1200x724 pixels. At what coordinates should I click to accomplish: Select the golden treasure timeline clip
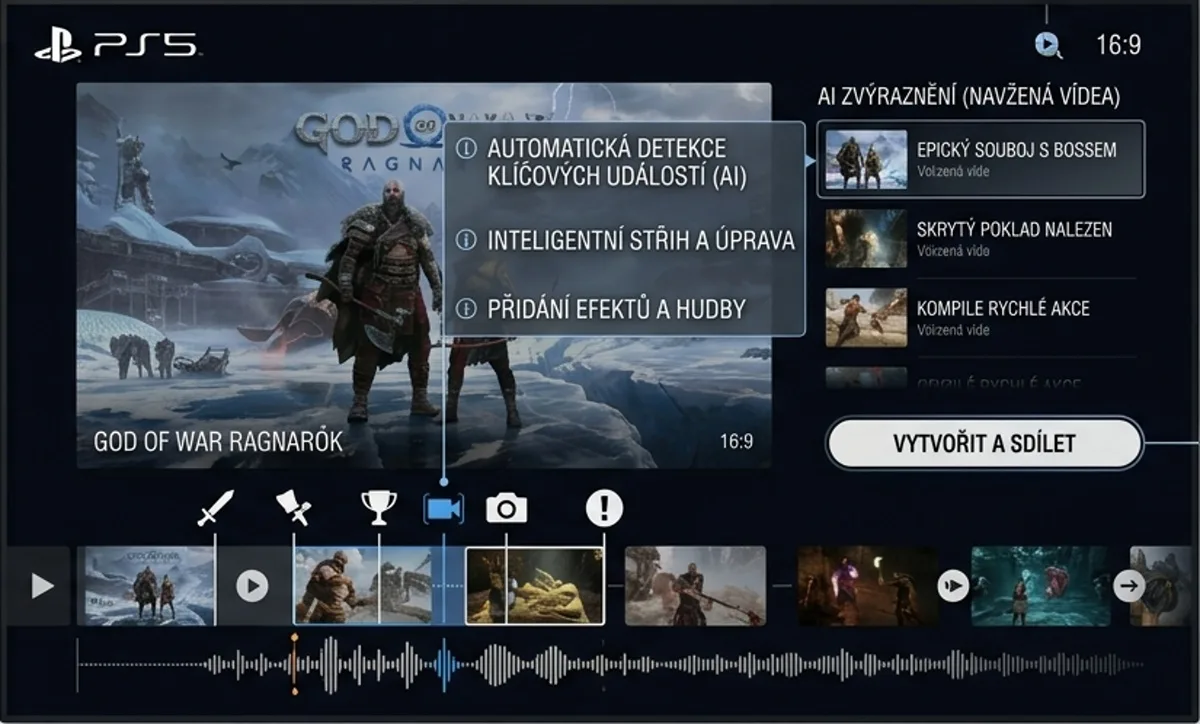tap(535, 586)
